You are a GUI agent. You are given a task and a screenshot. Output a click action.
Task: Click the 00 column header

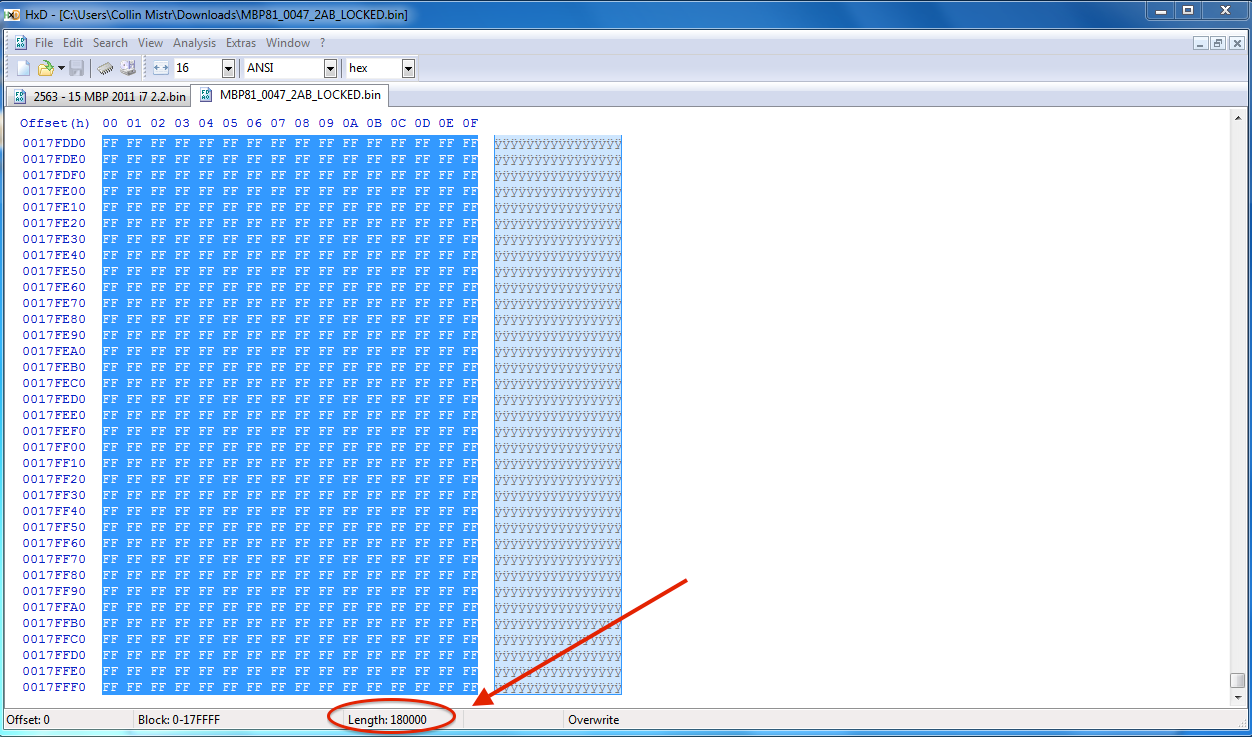point(110,123)
